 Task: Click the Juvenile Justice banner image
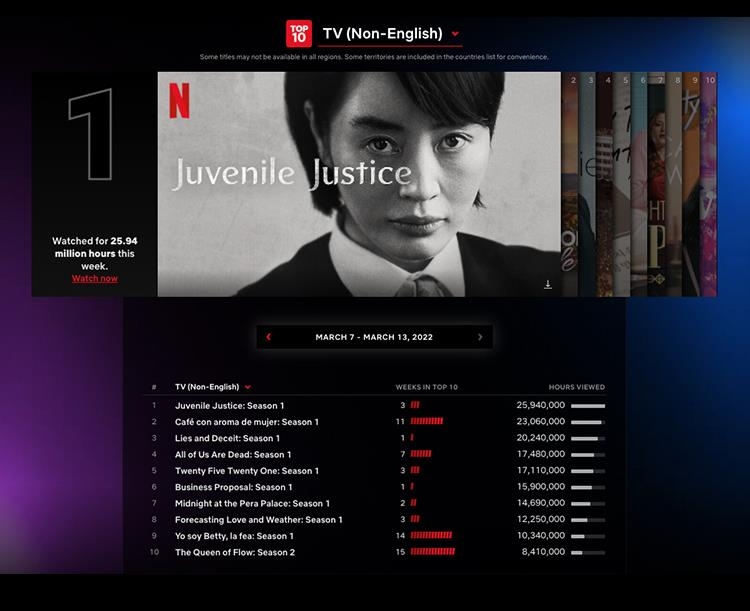click(359, 184)
